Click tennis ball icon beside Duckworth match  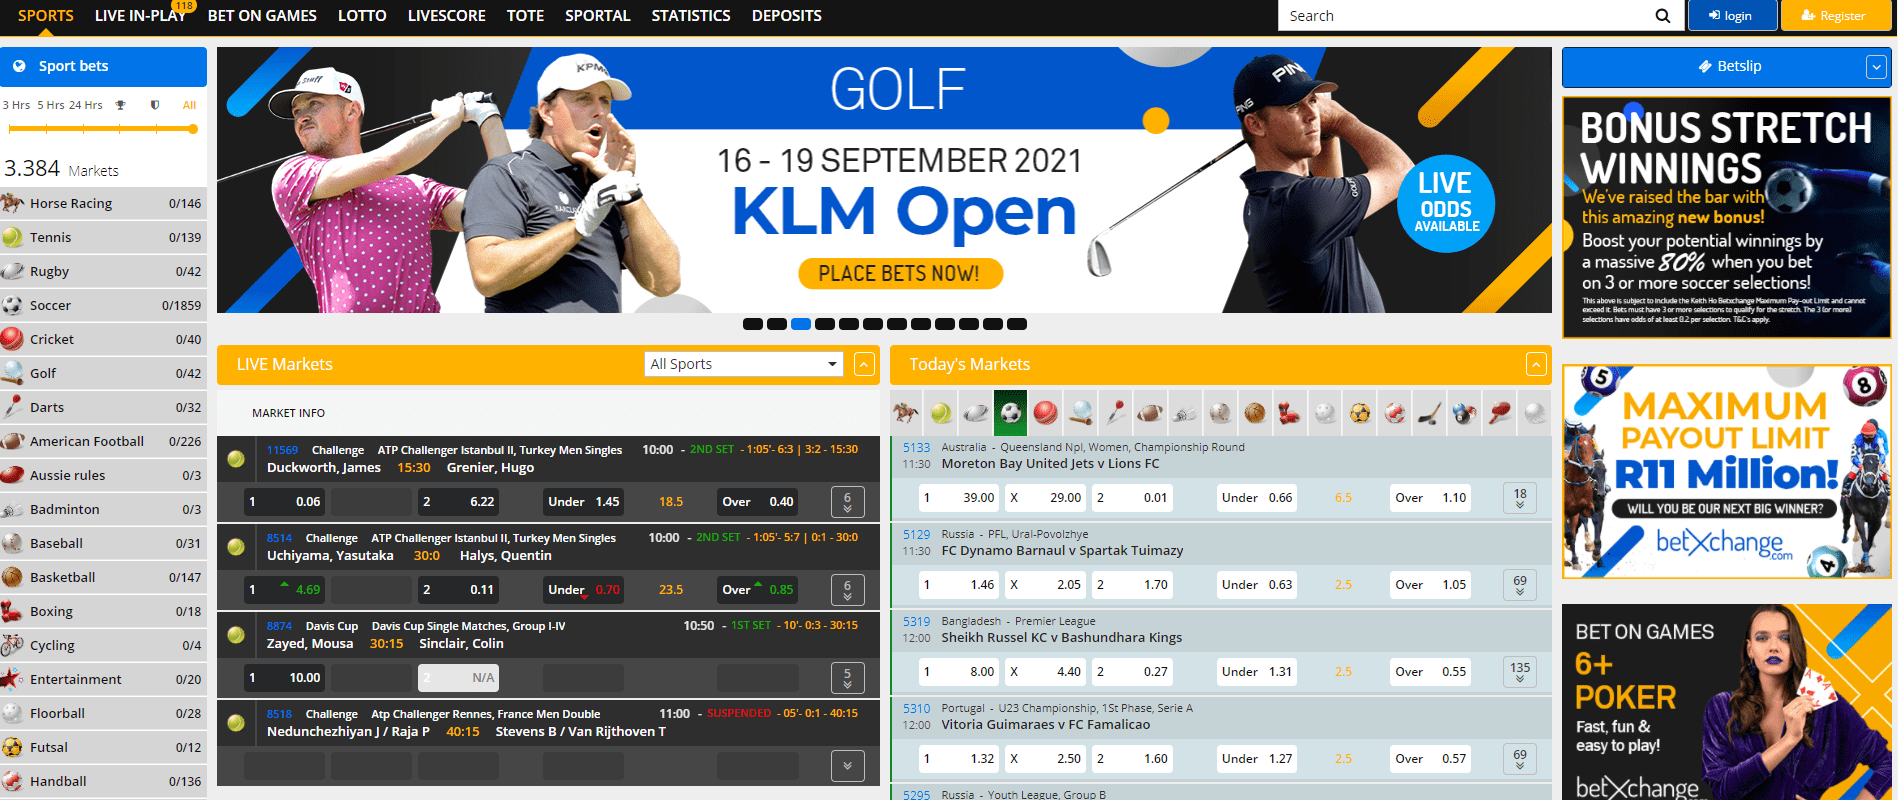236,459
